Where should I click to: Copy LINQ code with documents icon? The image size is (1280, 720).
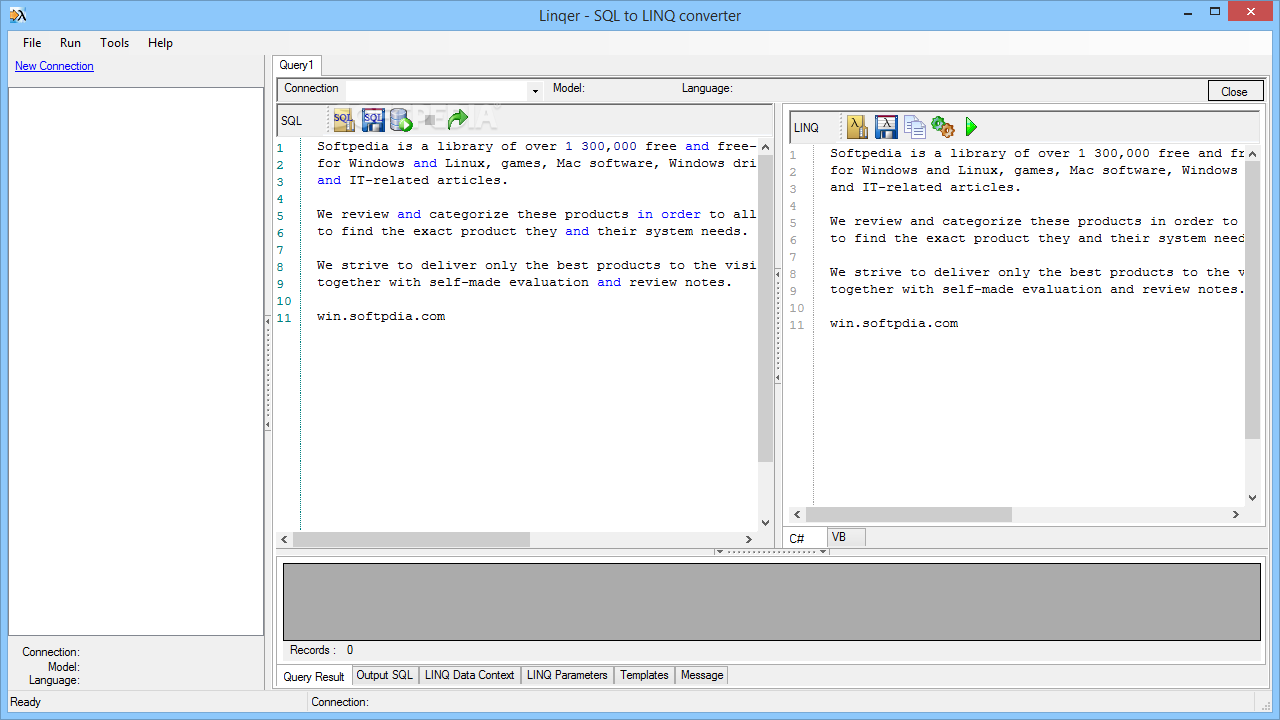click(x=914, y=127)
